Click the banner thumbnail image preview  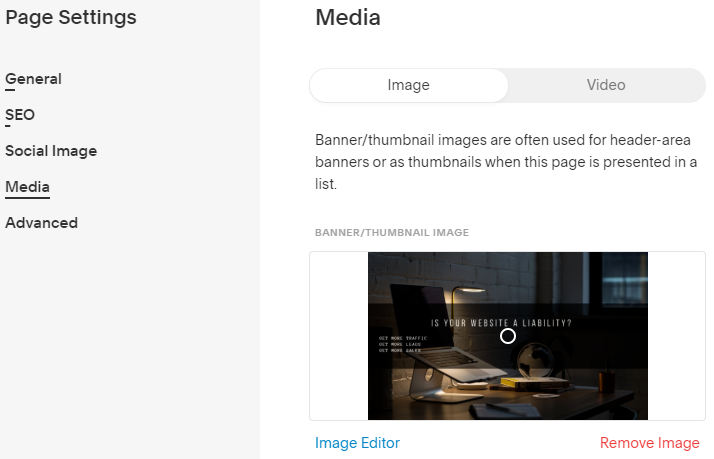508,336
